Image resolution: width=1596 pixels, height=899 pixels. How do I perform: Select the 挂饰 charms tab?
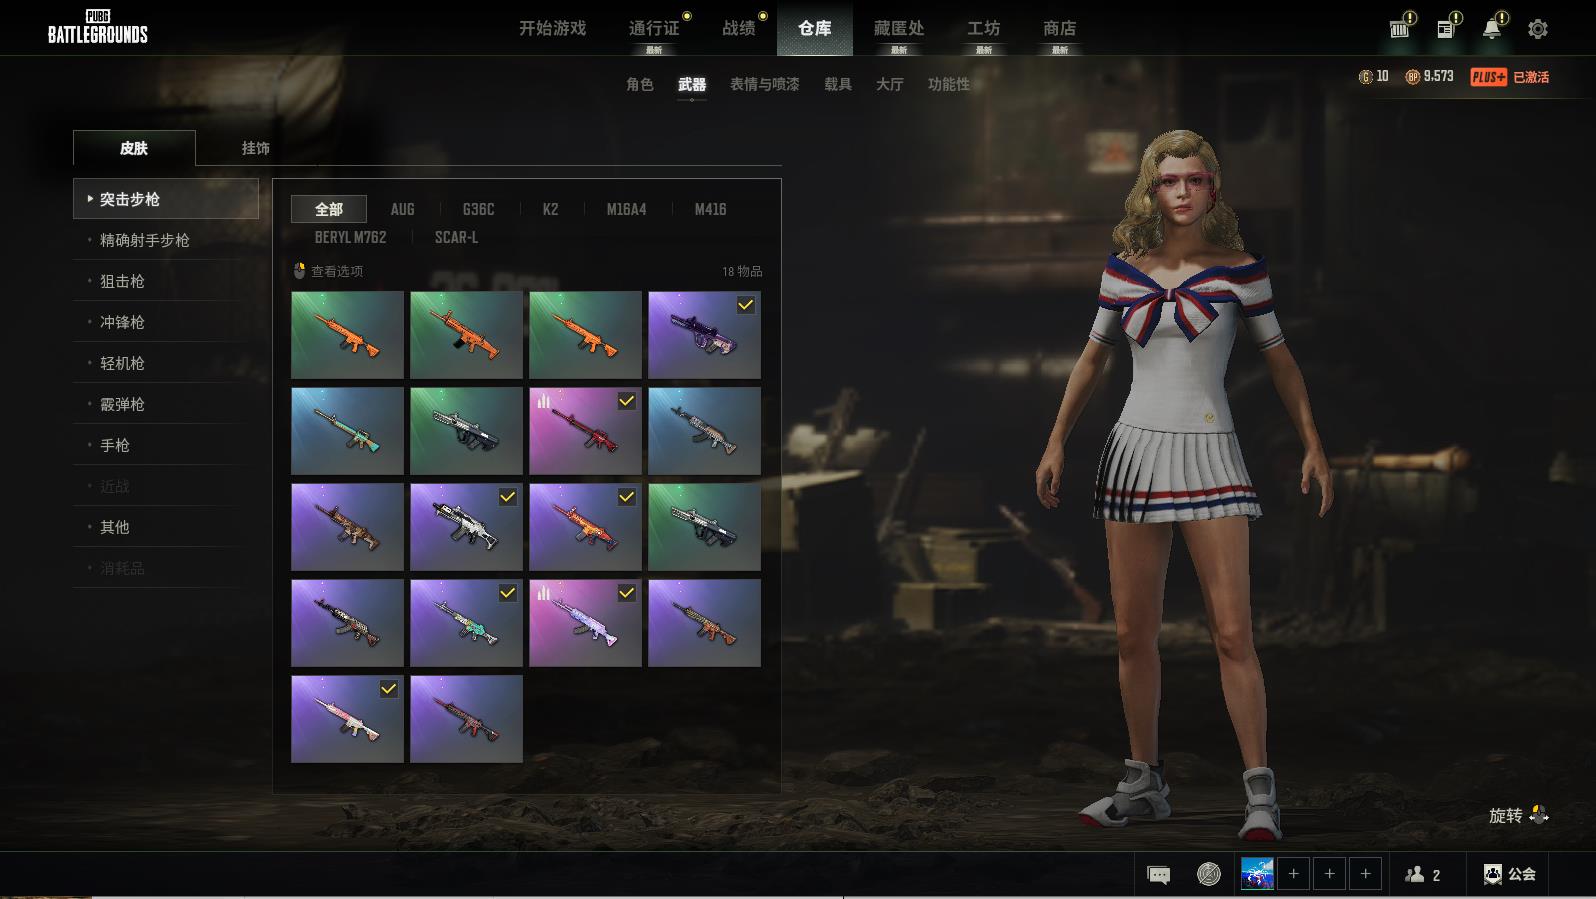pos(256,148)
